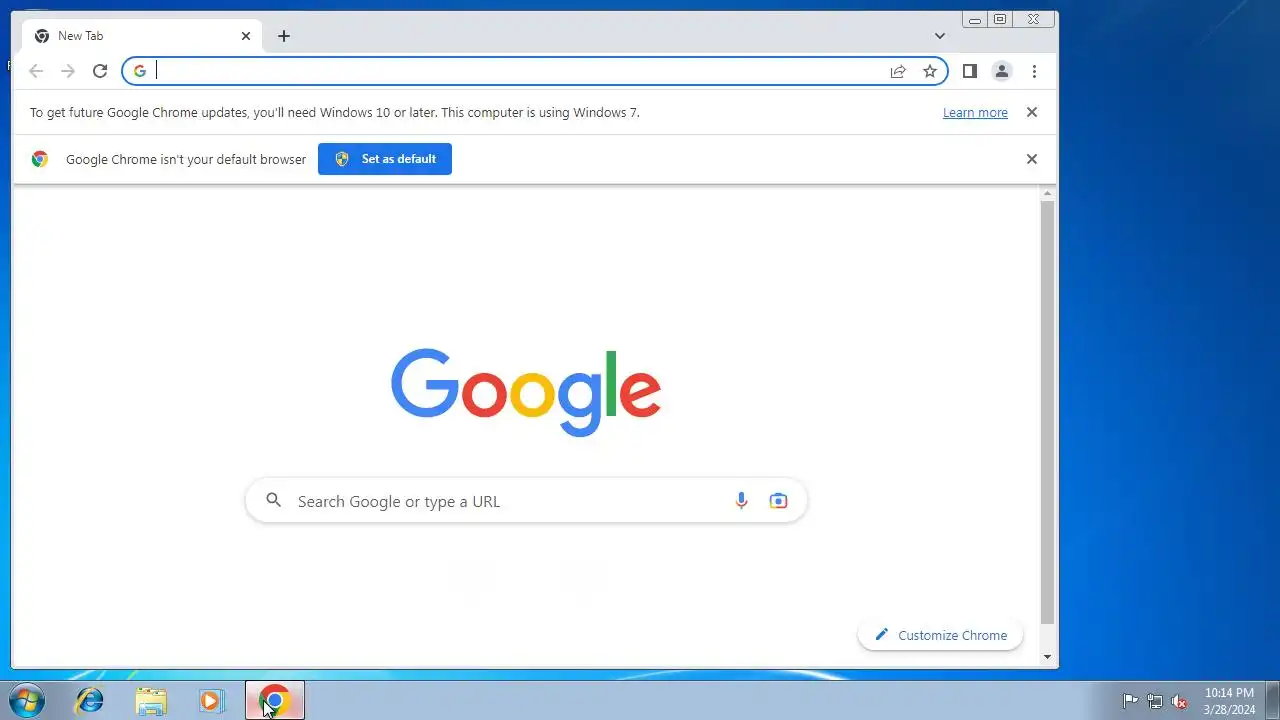
Task: Click the browser back arrow
Action: point(36,71)
